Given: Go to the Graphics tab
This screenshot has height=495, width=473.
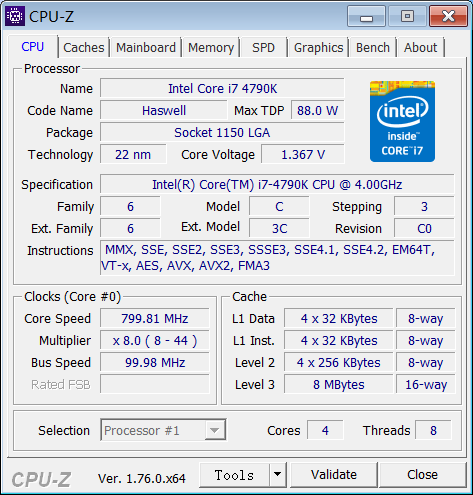Looking at the screenshot, I should pos(318,48).
